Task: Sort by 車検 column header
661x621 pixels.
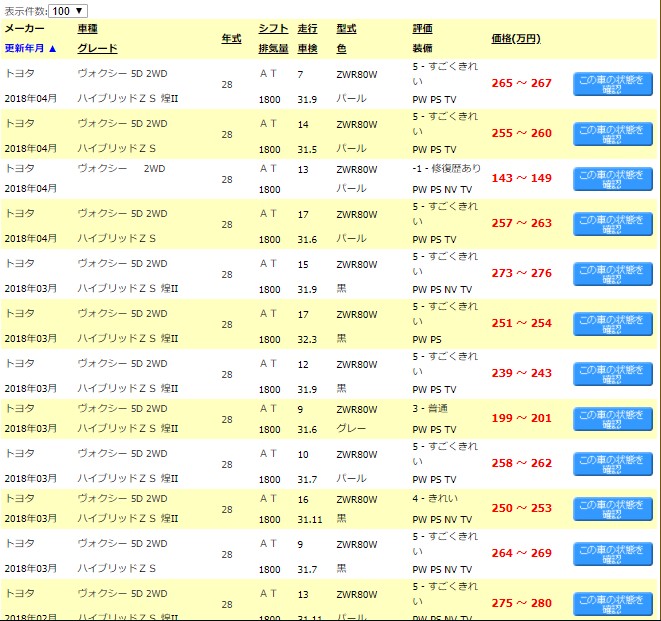Action: click(x=307, y=48)
